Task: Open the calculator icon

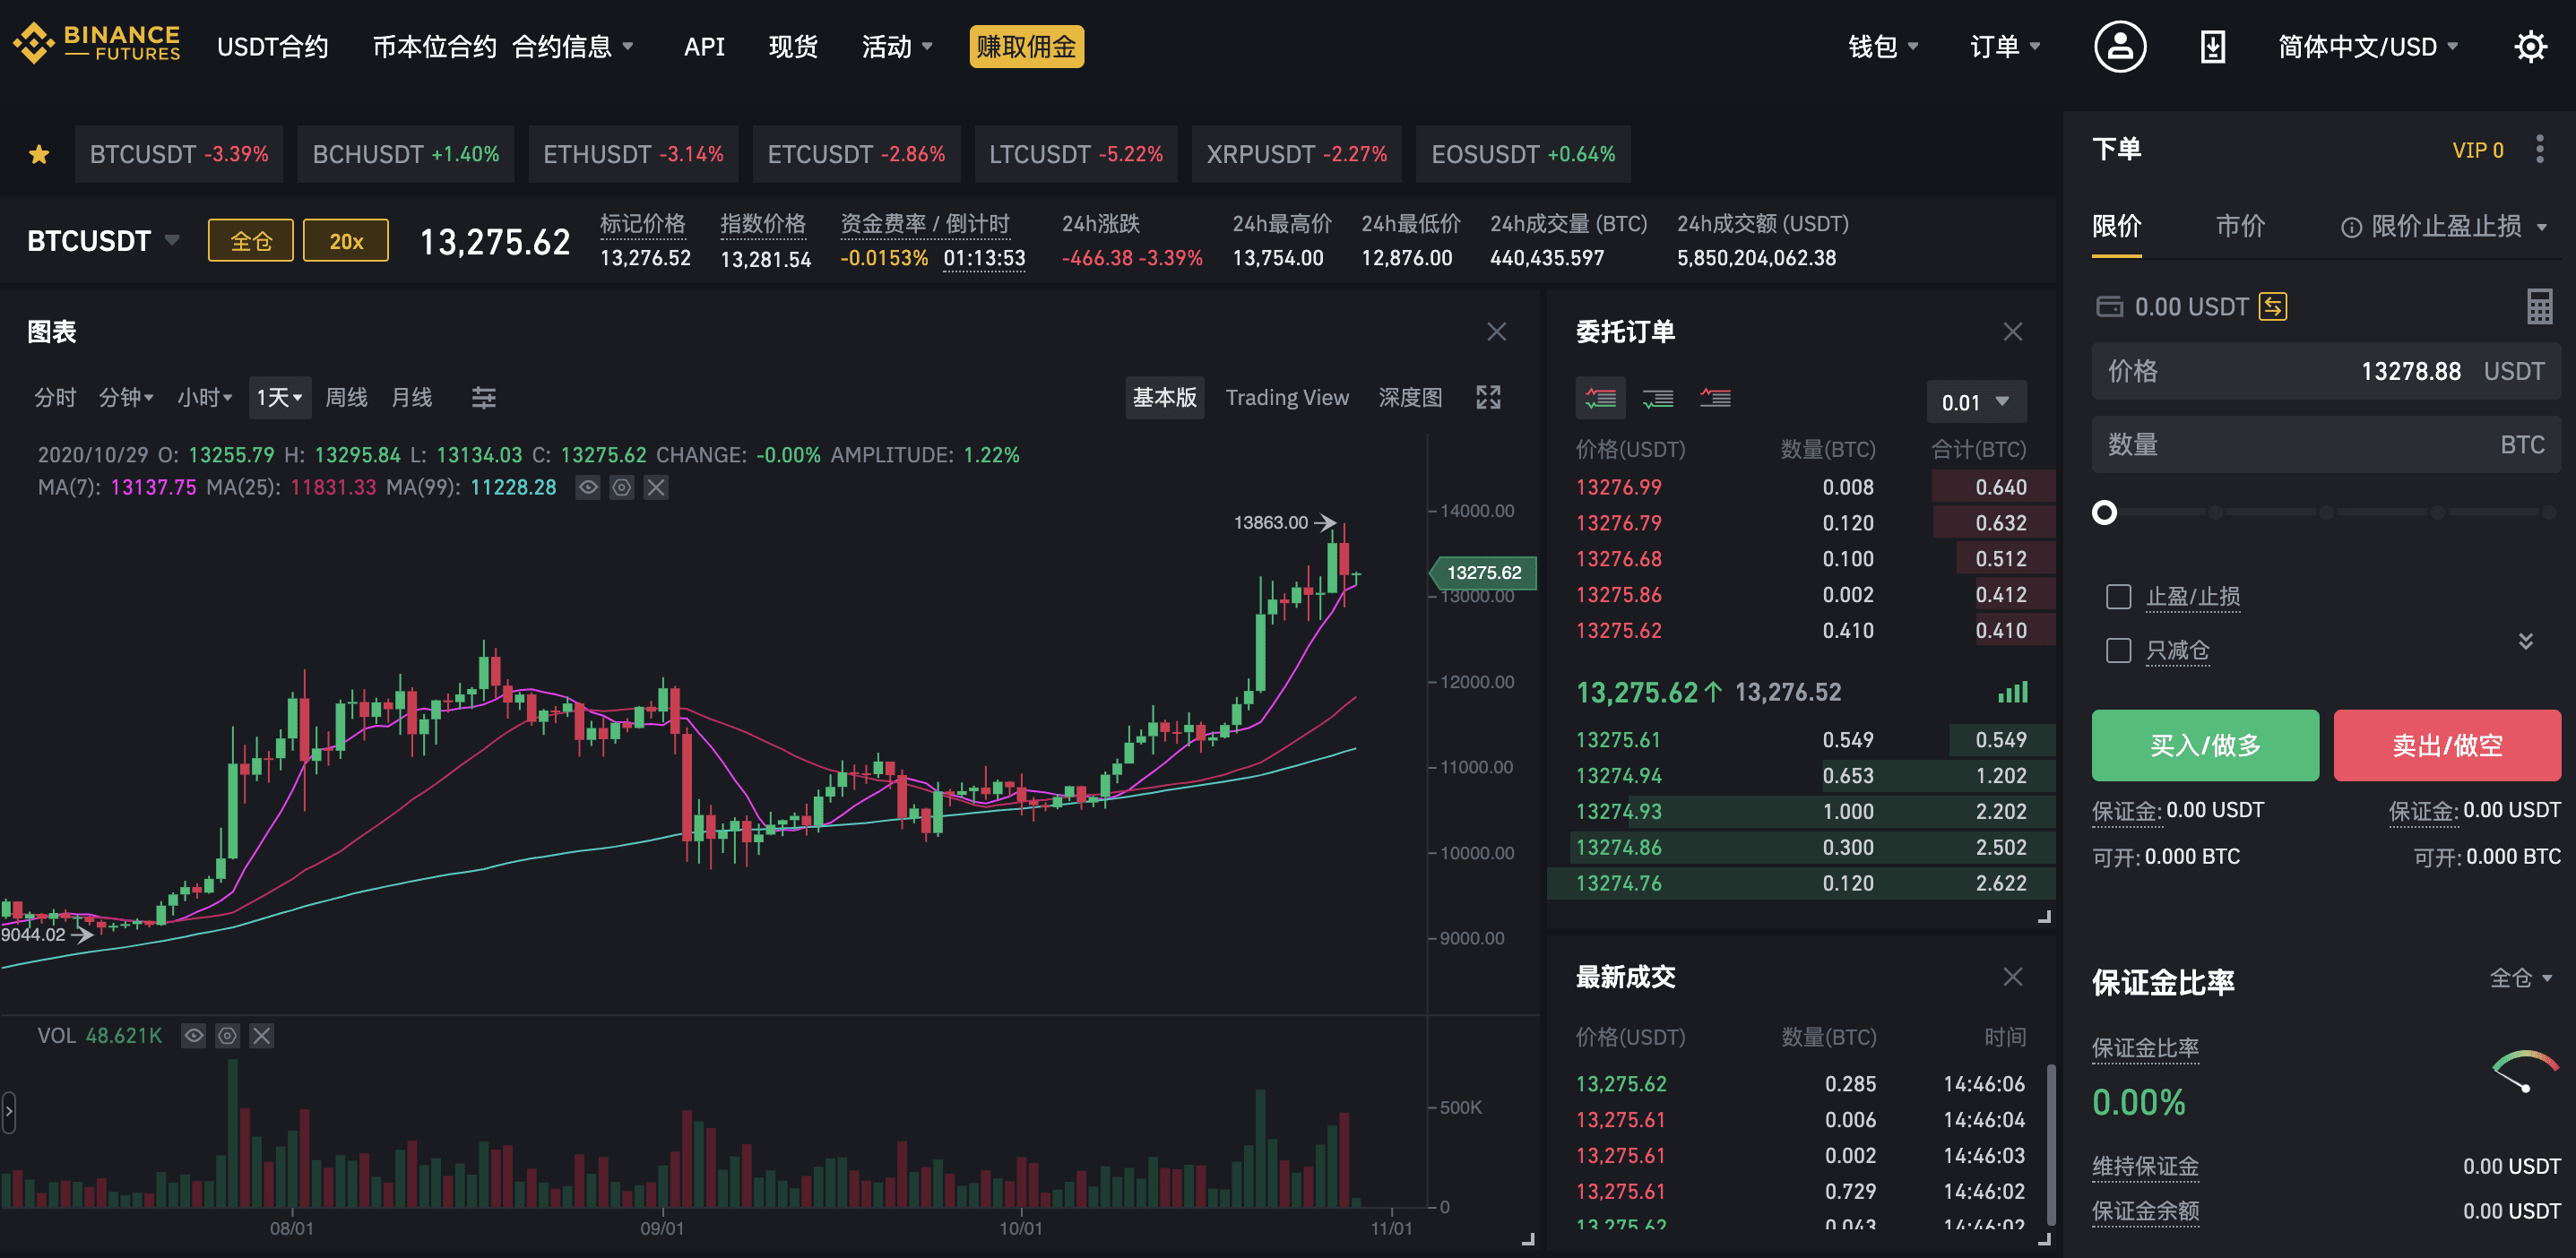Action: (2539, 307)
